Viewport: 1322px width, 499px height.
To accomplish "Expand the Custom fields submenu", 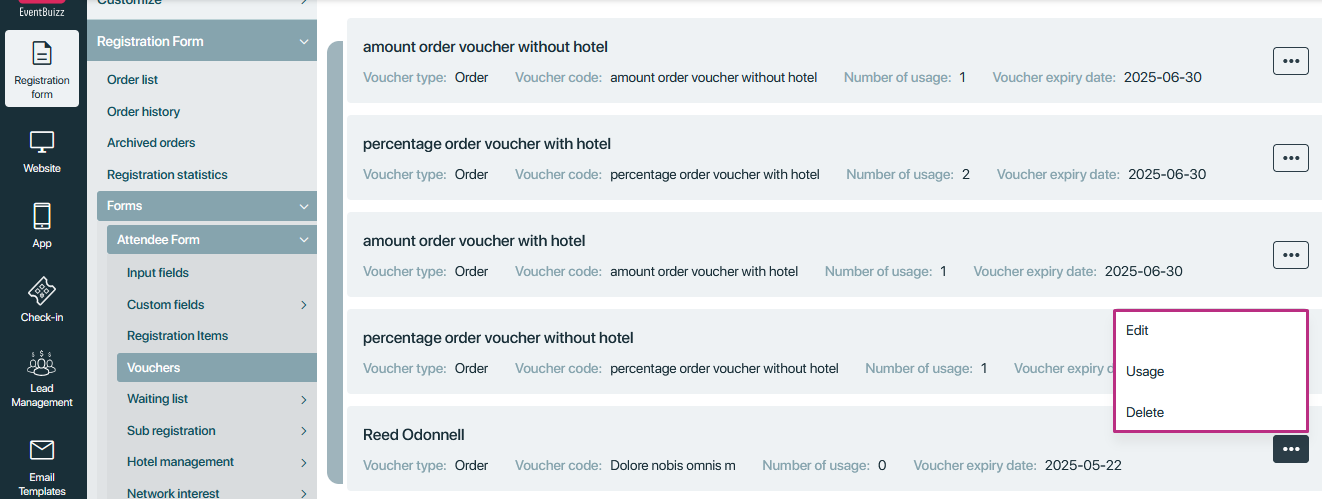I will [303, 305].
